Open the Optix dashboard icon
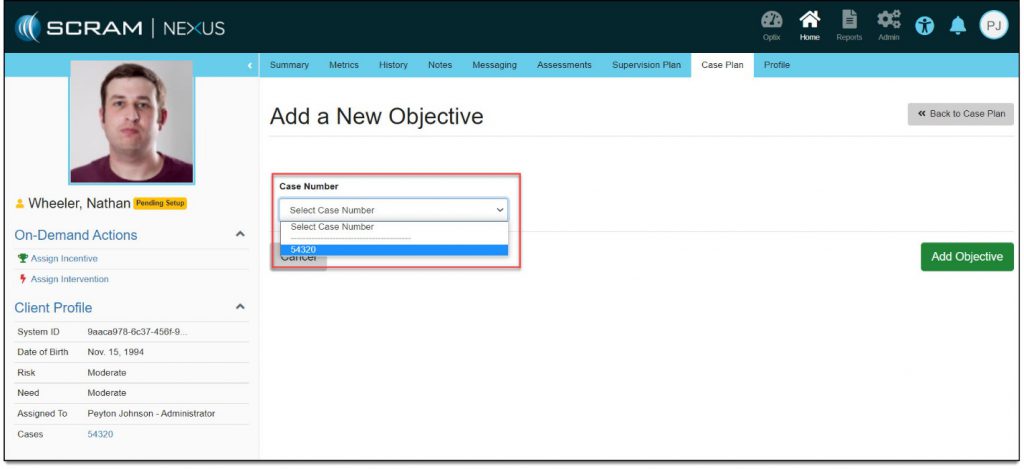Viewport: 1024px width, 469px height. tap(771, 24)
